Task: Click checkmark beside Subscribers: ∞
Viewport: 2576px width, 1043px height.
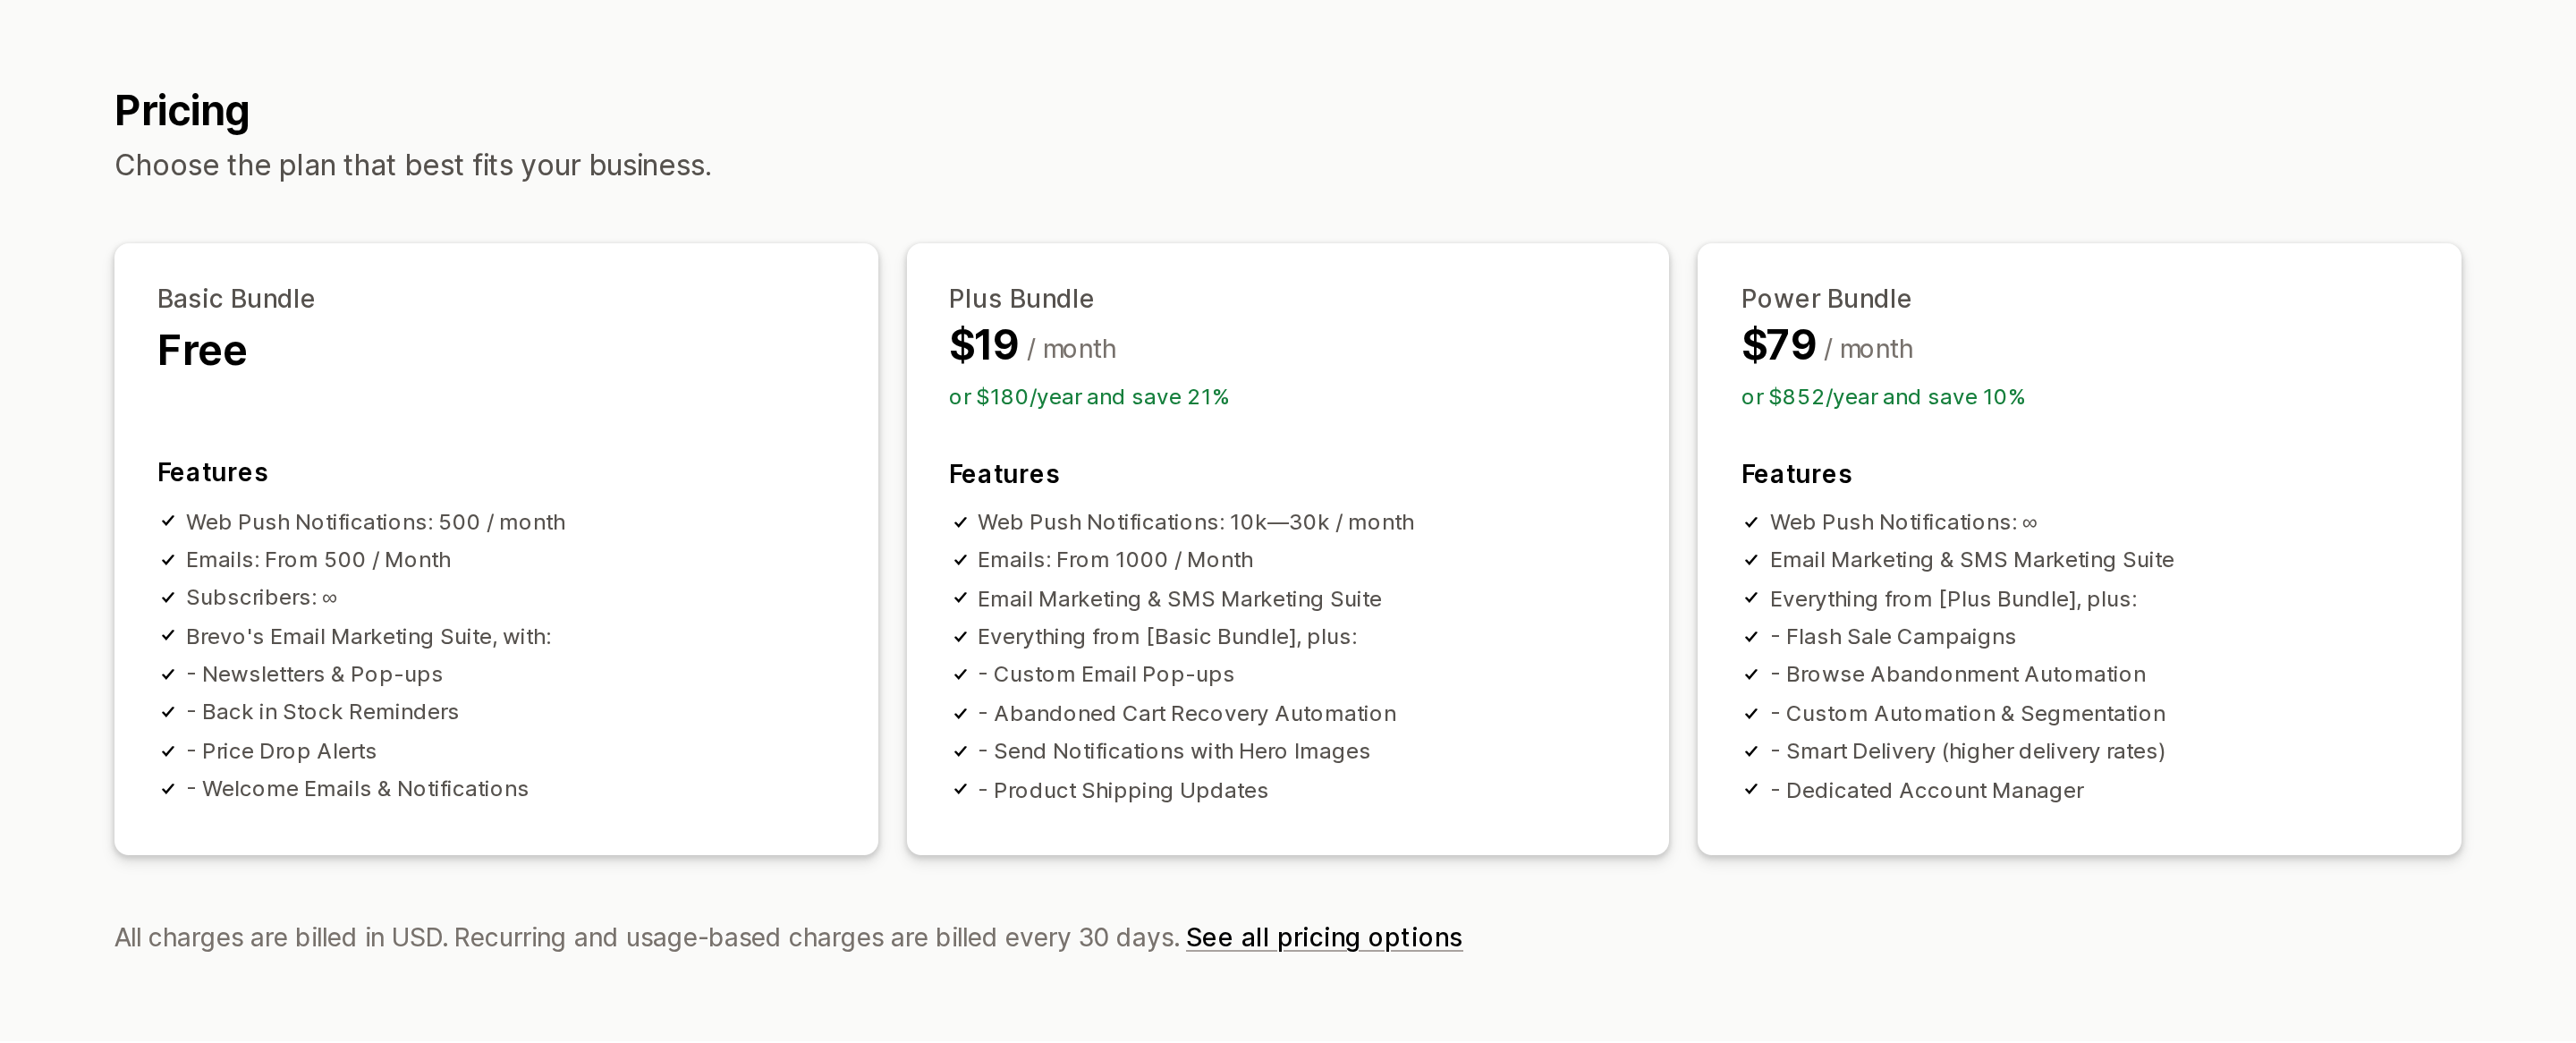Action: point(168,598)
